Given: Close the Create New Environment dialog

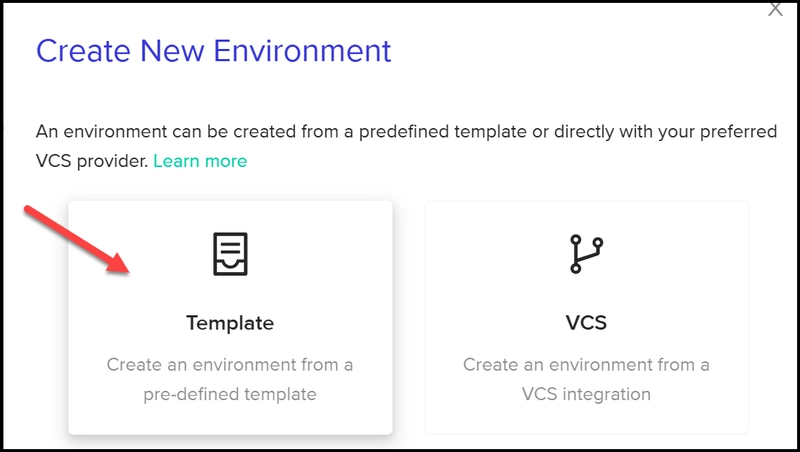Looking at the screenshot, I should click(x=776, y=8).
